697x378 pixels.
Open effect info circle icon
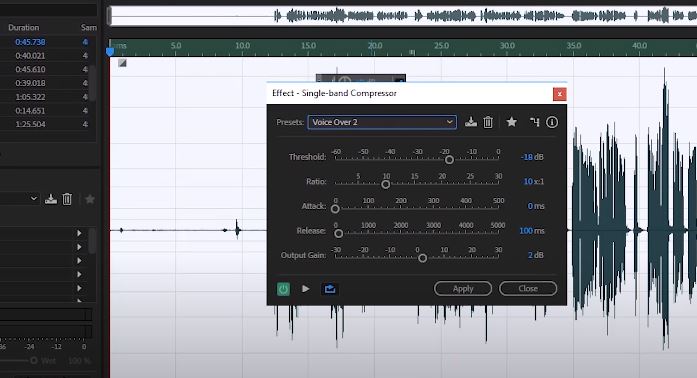pos(552,122)
